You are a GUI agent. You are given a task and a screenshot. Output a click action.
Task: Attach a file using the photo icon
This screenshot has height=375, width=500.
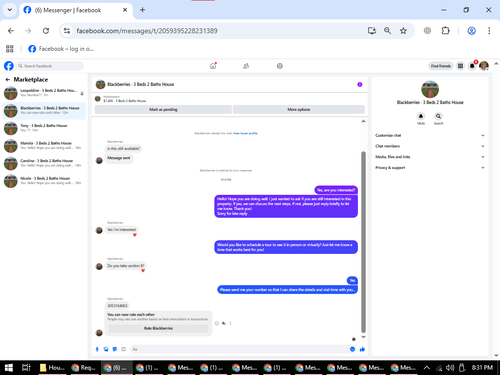pos(106,349)
